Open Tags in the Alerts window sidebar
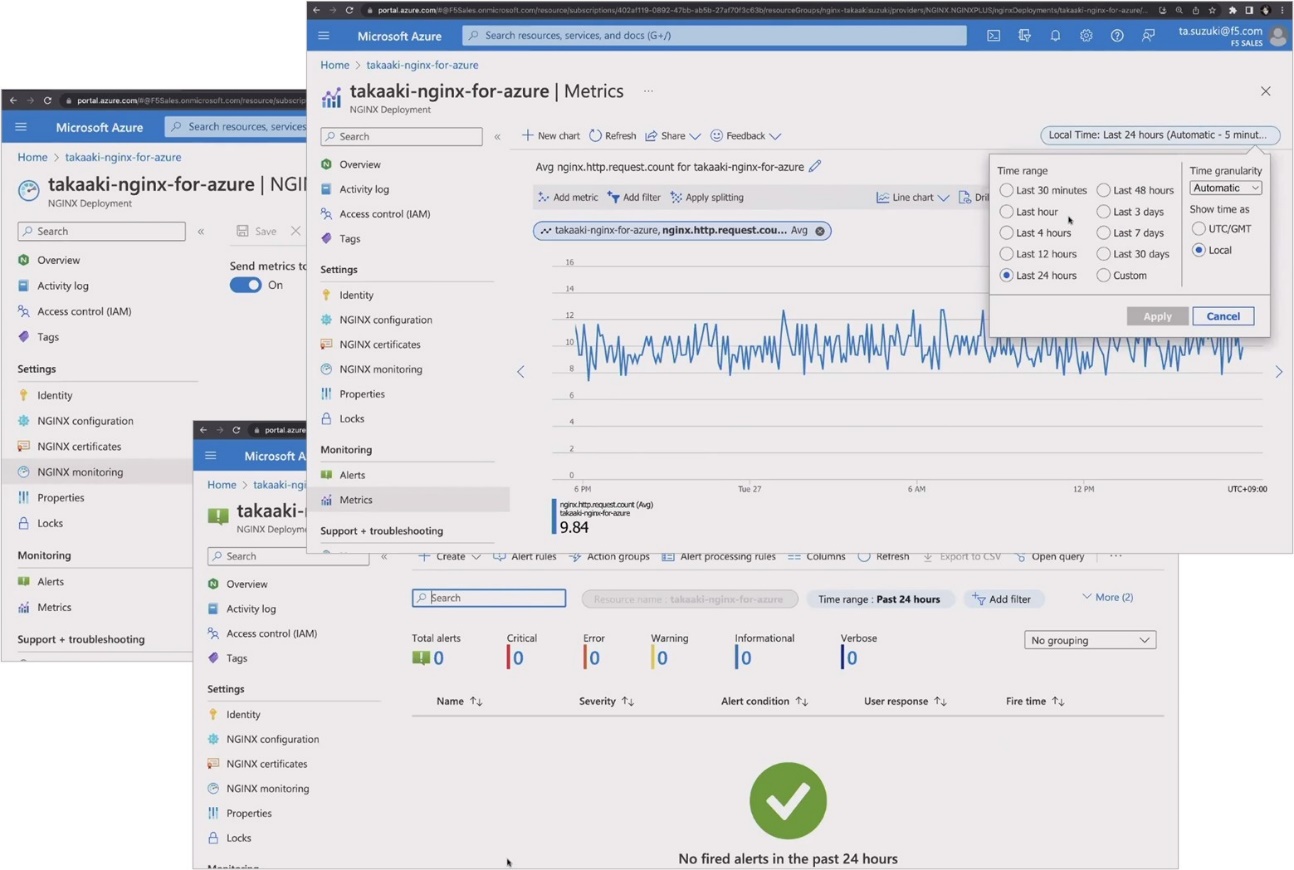1294x870 pixels. tap(236, 659)
